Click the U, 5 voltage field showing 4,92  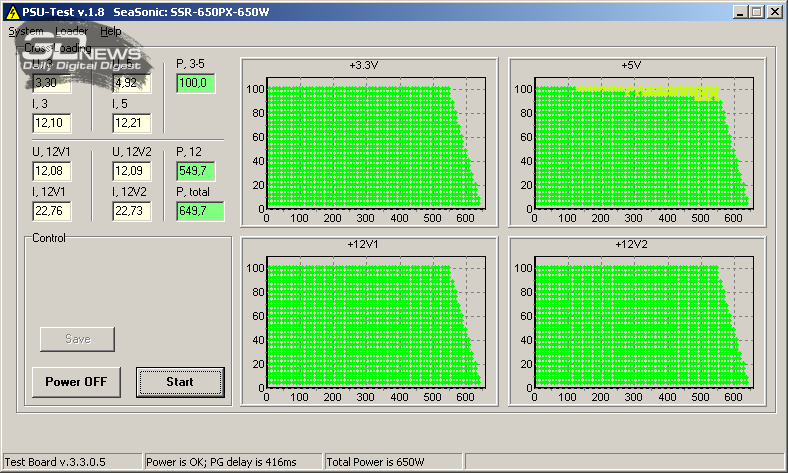point(132,83)
